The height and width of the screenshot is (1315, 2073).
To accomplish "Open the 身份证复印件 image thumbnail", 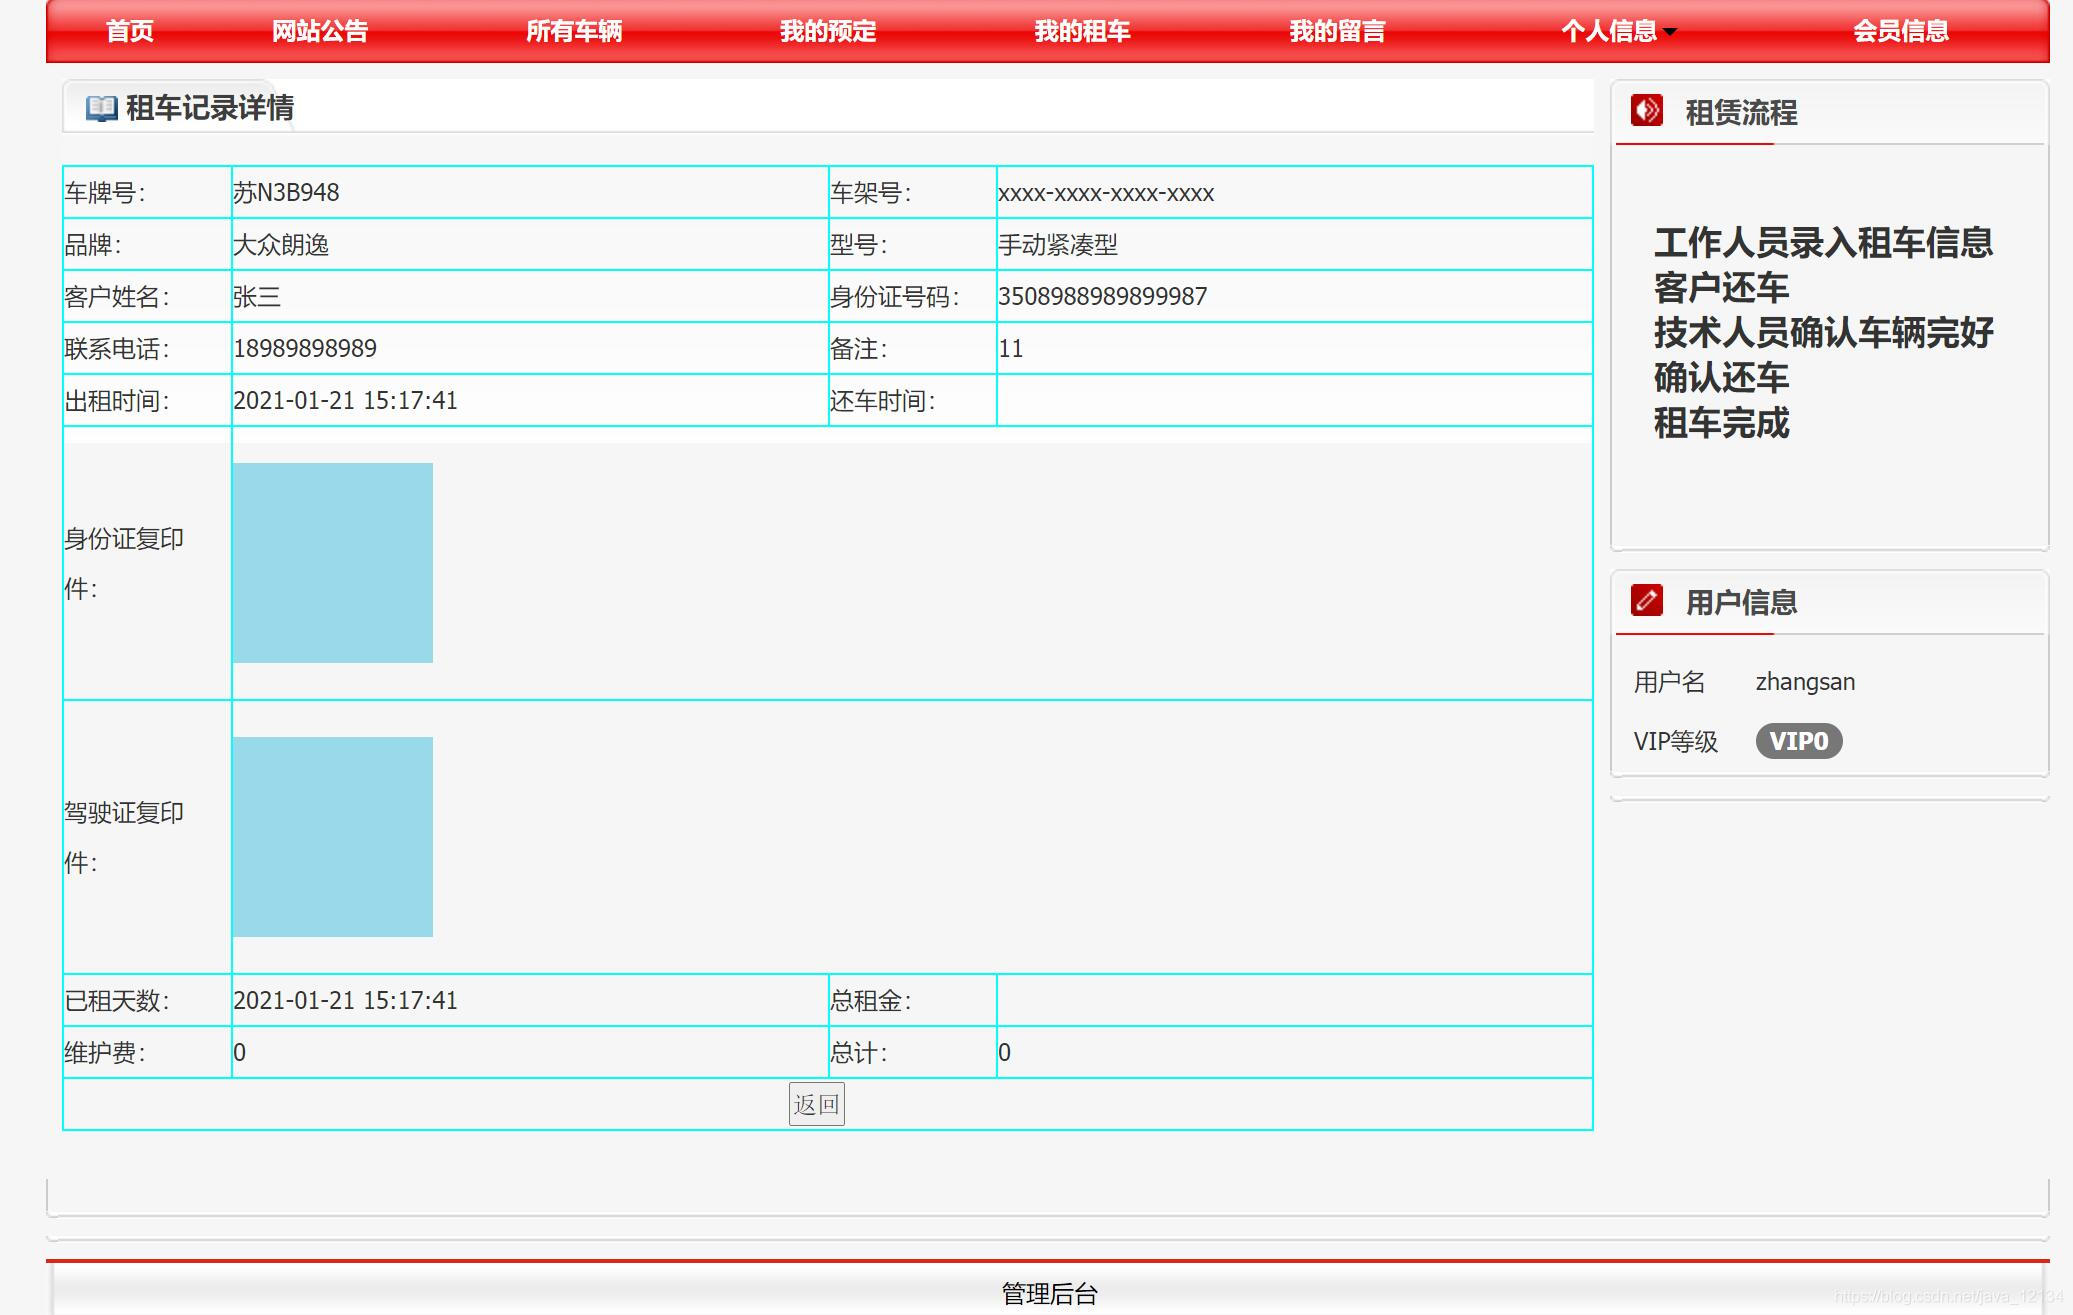I will (x=333, y=563).
